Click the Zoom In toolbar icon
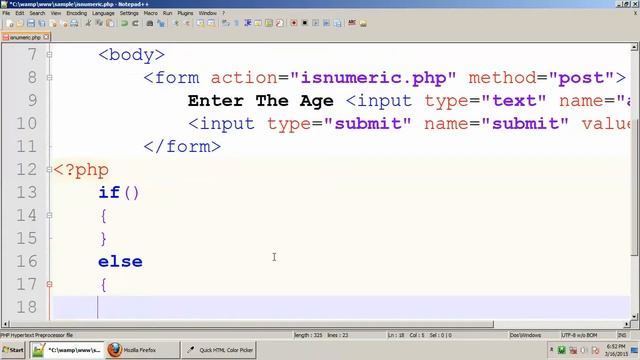This screenshot has height=360, width=640. [176, 23]
